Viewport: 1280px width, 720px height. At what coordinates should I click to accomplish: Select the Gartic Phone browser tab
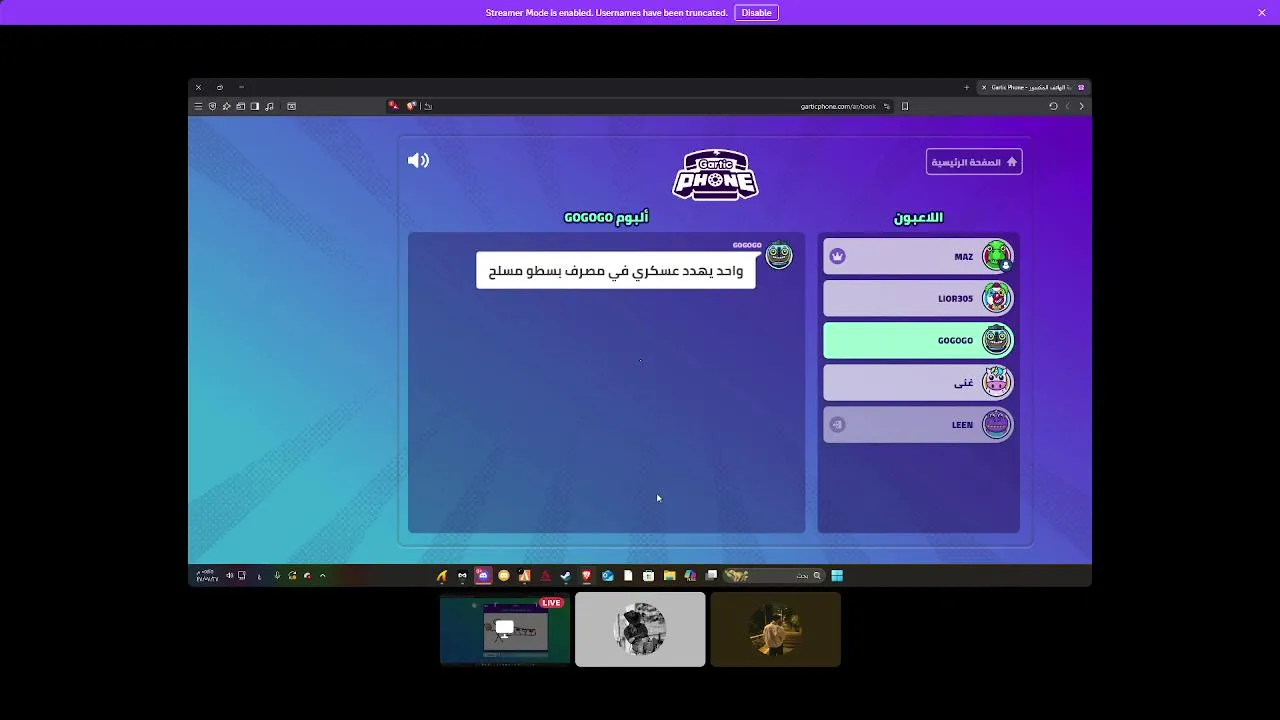(x=1031, y=87)
